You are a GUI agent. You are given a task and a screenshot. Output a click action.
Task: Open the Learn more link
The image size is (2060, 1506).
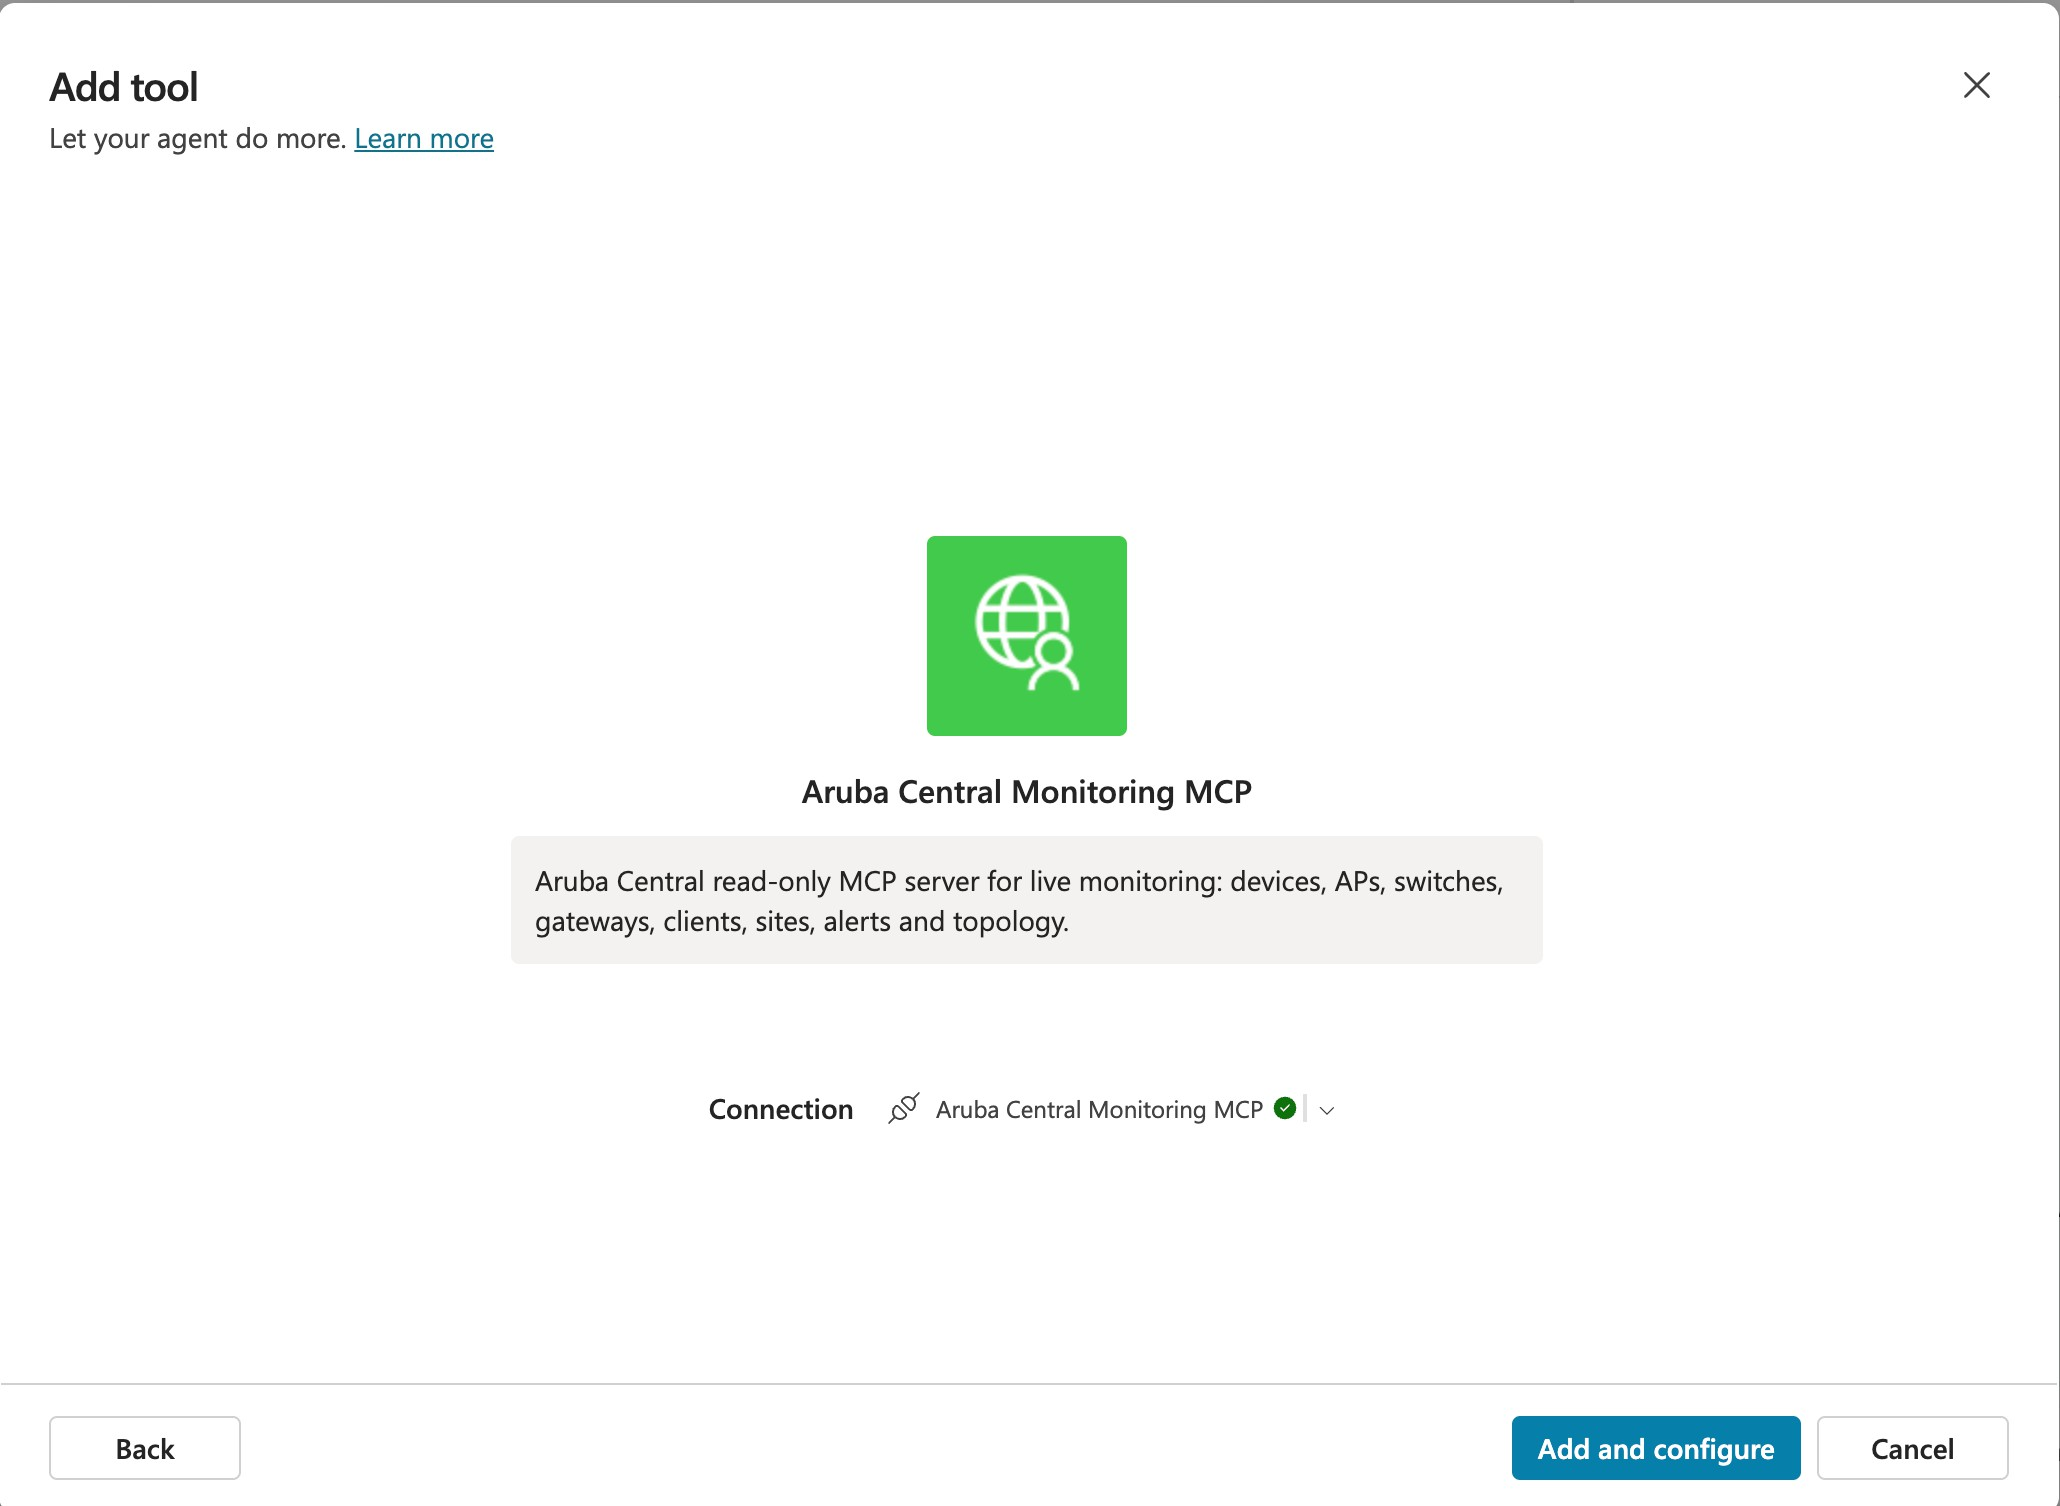[424, 138]
